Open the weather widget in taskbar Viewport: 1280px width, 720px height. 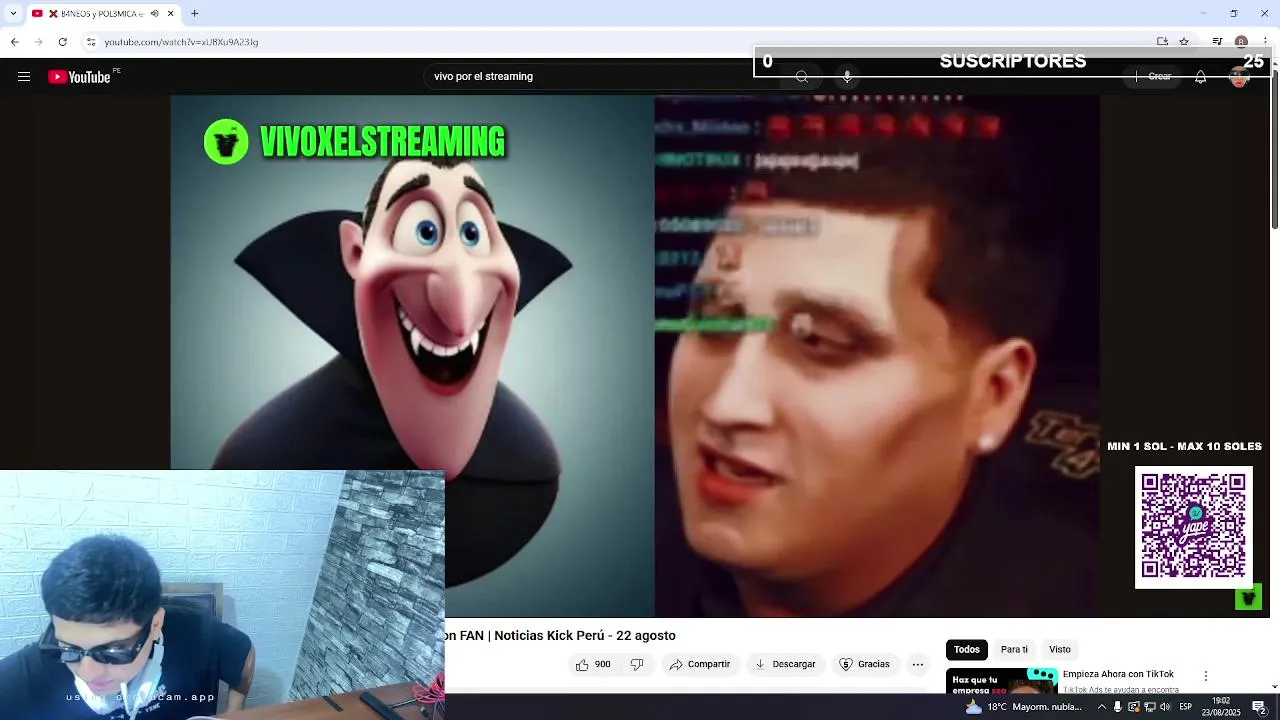coord(1023,706)
